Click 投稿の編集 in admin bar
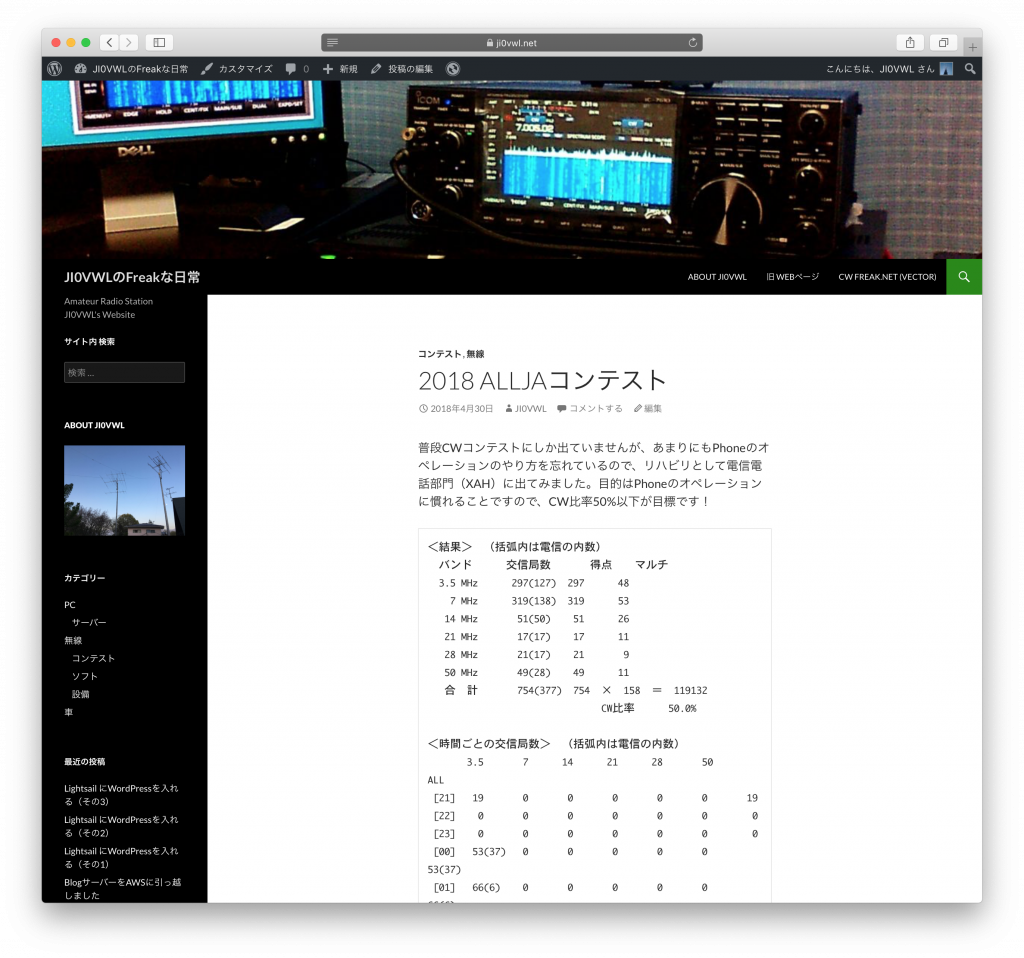Screen dimensions: 1024x958 pos(402,69)
